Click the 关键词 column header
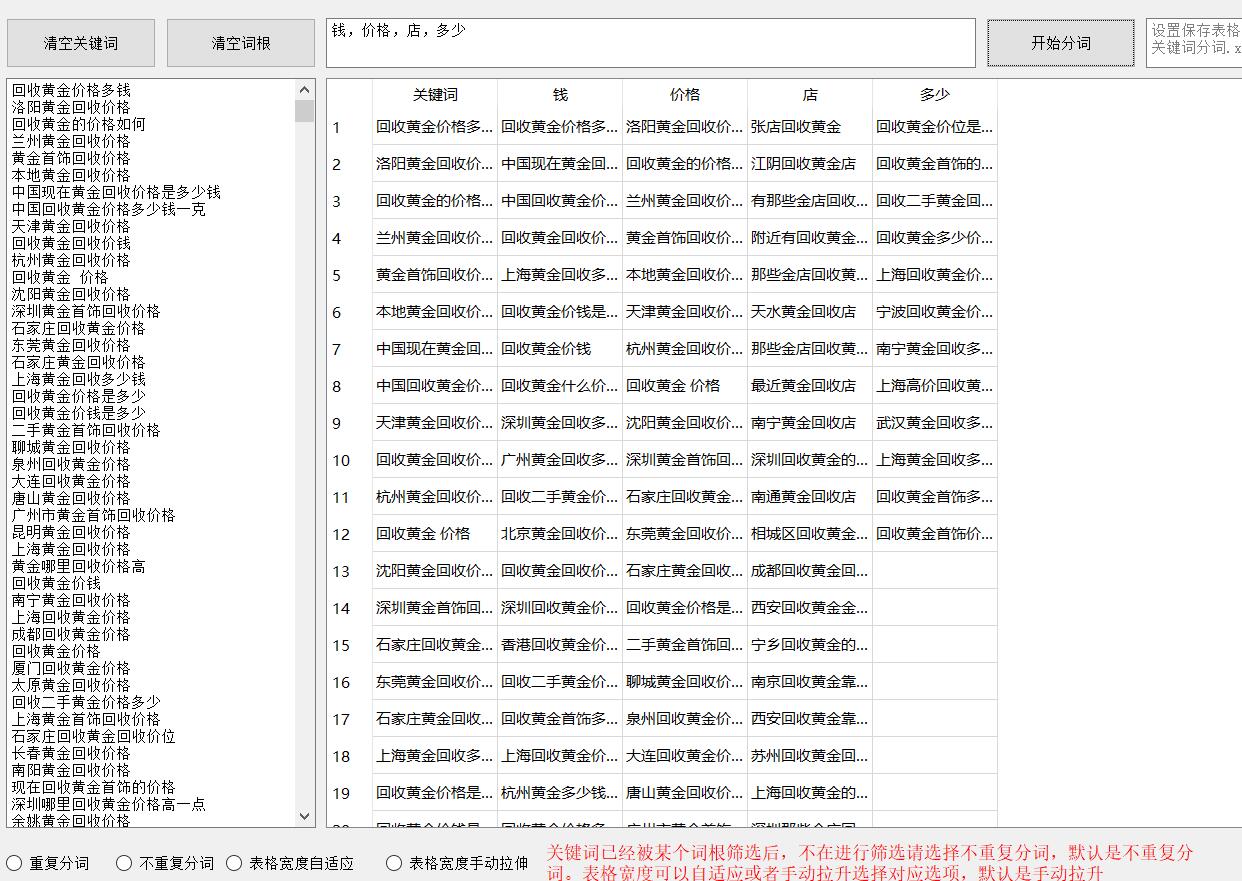 [x=435, y=95]
